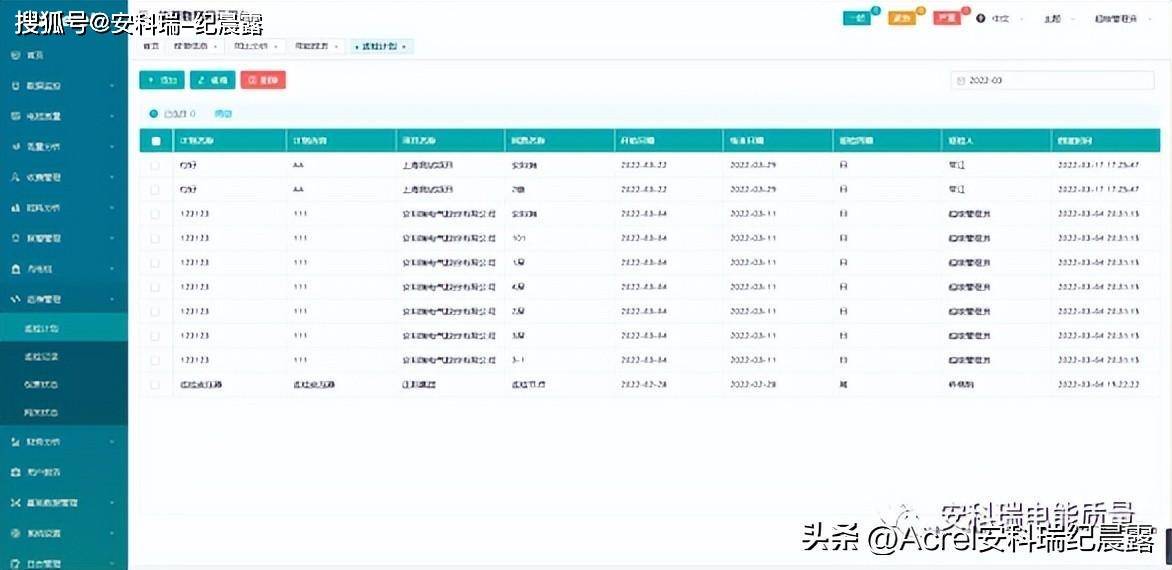Click the green 添加 add button

(x=161, y=80)
